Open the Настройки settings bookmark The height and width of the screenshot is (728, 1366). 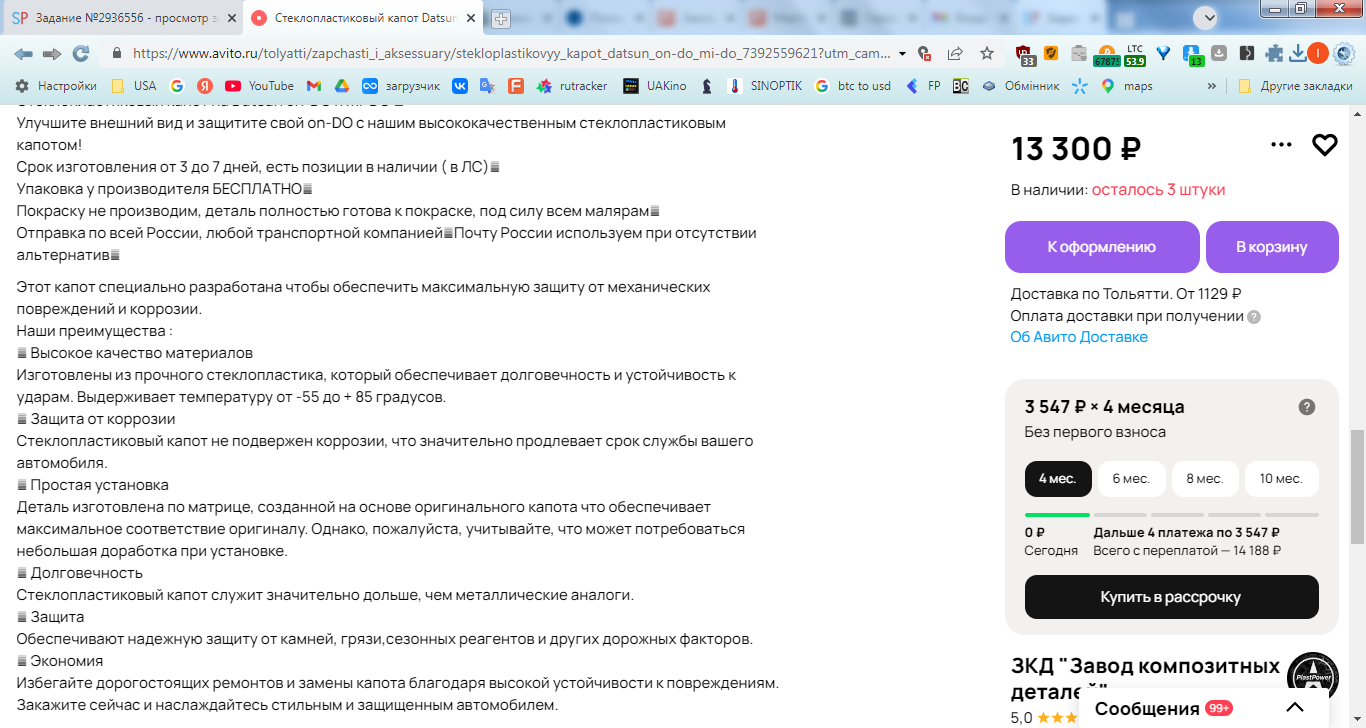(56, 86)
